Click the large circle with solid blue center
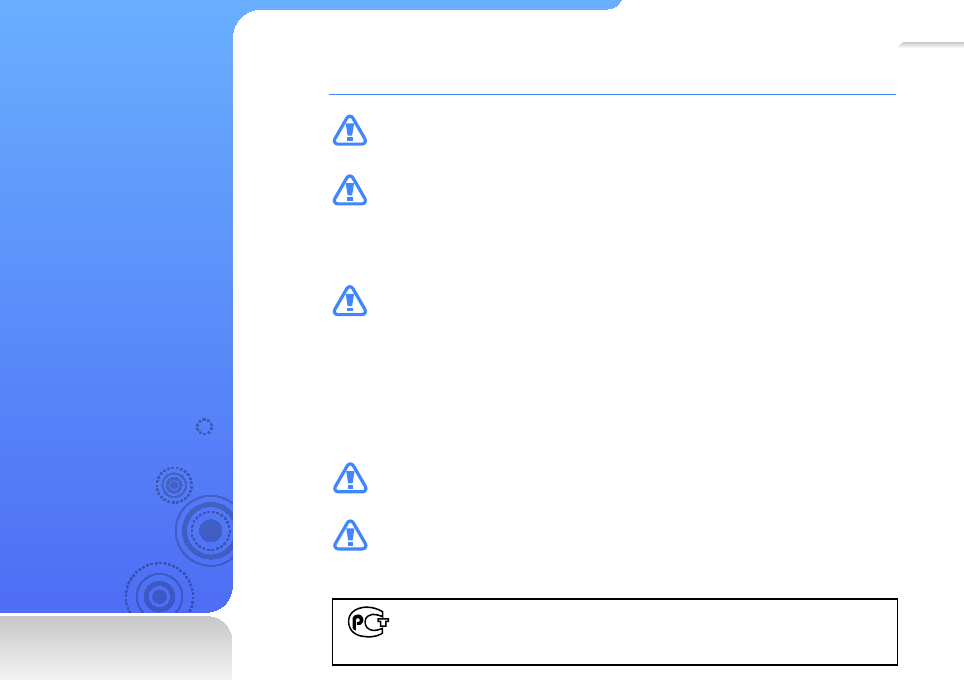This screenshot has width=964, height=680. click(x=206, y=531)
